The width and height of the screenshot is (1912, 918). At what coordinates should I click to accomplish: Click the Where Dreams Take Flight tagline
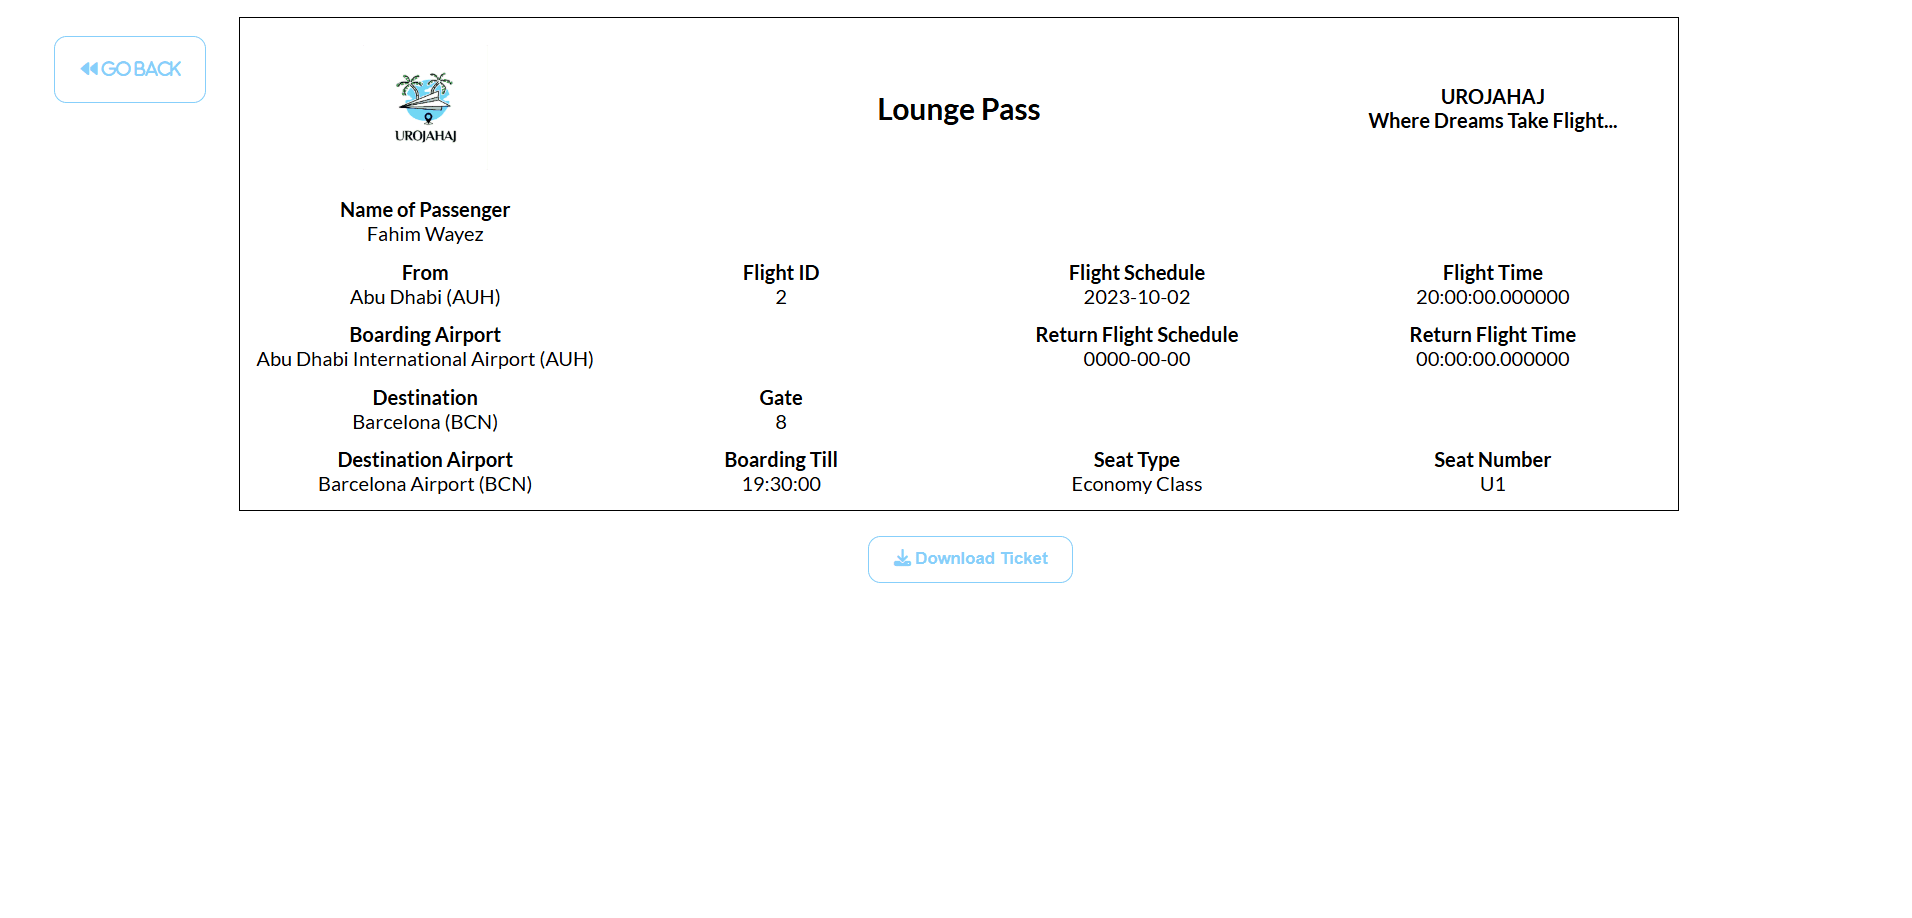tap(1492, 121)
